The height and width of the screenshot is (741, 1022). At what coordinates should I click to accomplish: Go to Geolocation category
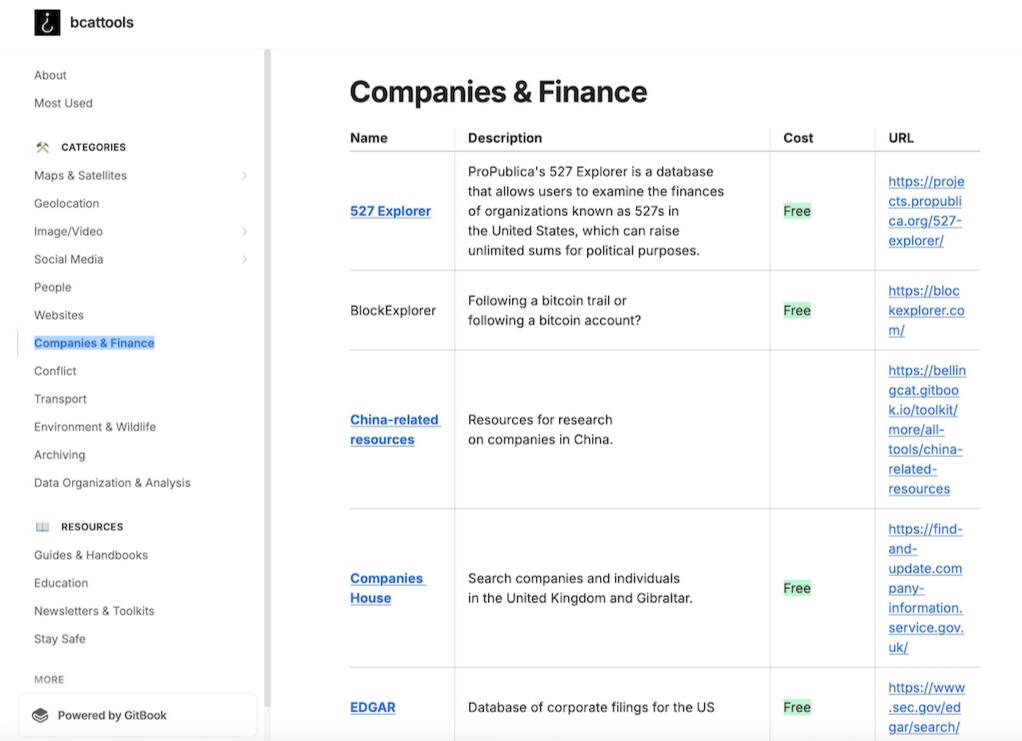pos(66,203)
